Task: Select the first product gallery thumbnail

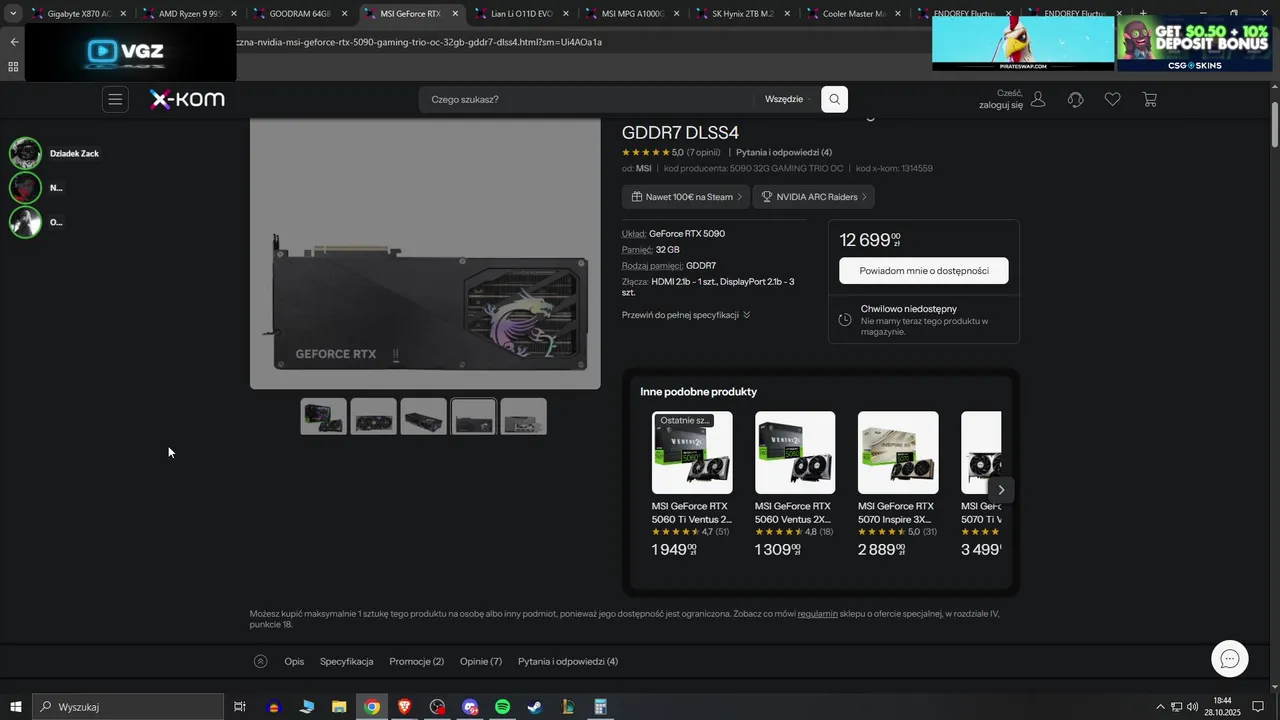Action: click(324, 416)
